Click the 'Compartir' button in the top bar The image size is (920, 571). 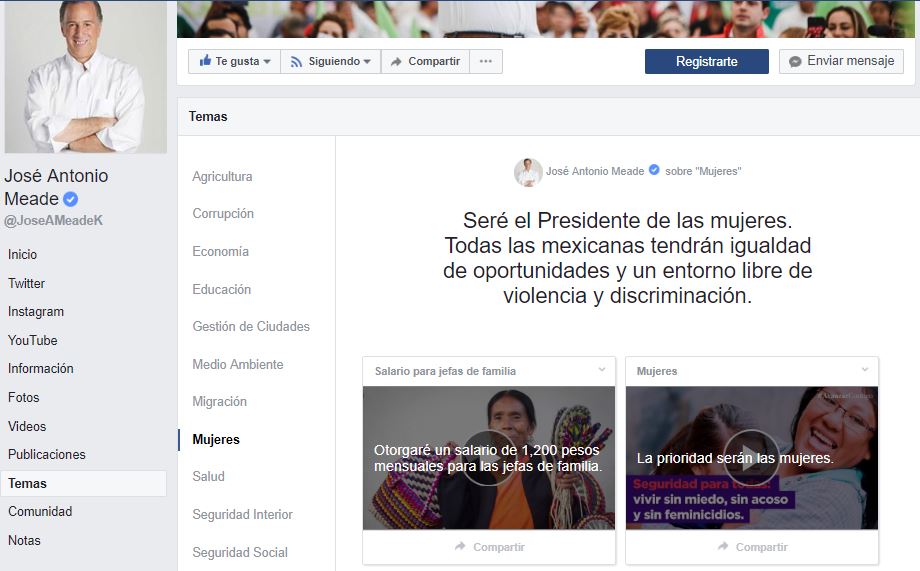(x=425, y=61)
